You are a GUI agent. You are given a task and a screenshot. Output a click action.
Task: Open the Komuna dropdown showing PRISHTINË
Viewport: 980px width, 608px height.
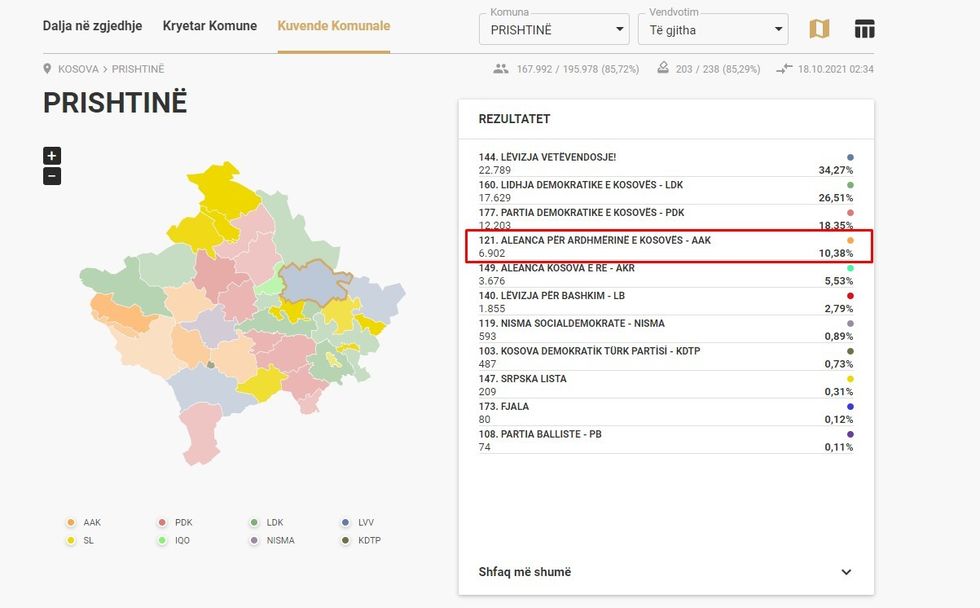(553, 30)
